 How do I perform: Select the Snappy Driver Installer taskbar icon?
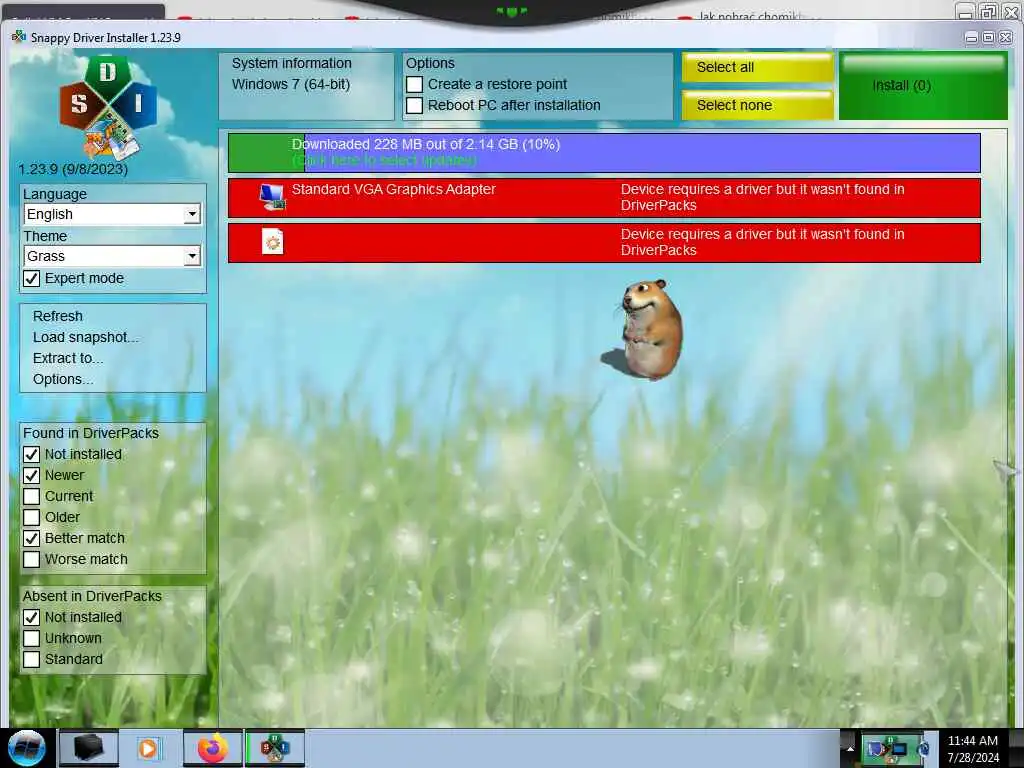275,748
